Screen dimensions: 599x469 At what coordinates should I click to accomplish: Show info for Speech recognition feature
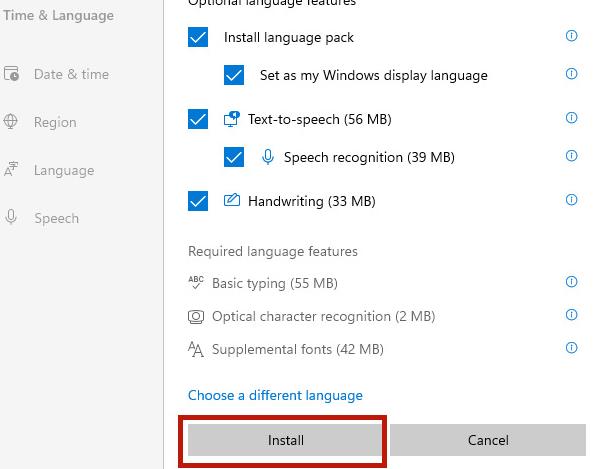tap(571, 155)
